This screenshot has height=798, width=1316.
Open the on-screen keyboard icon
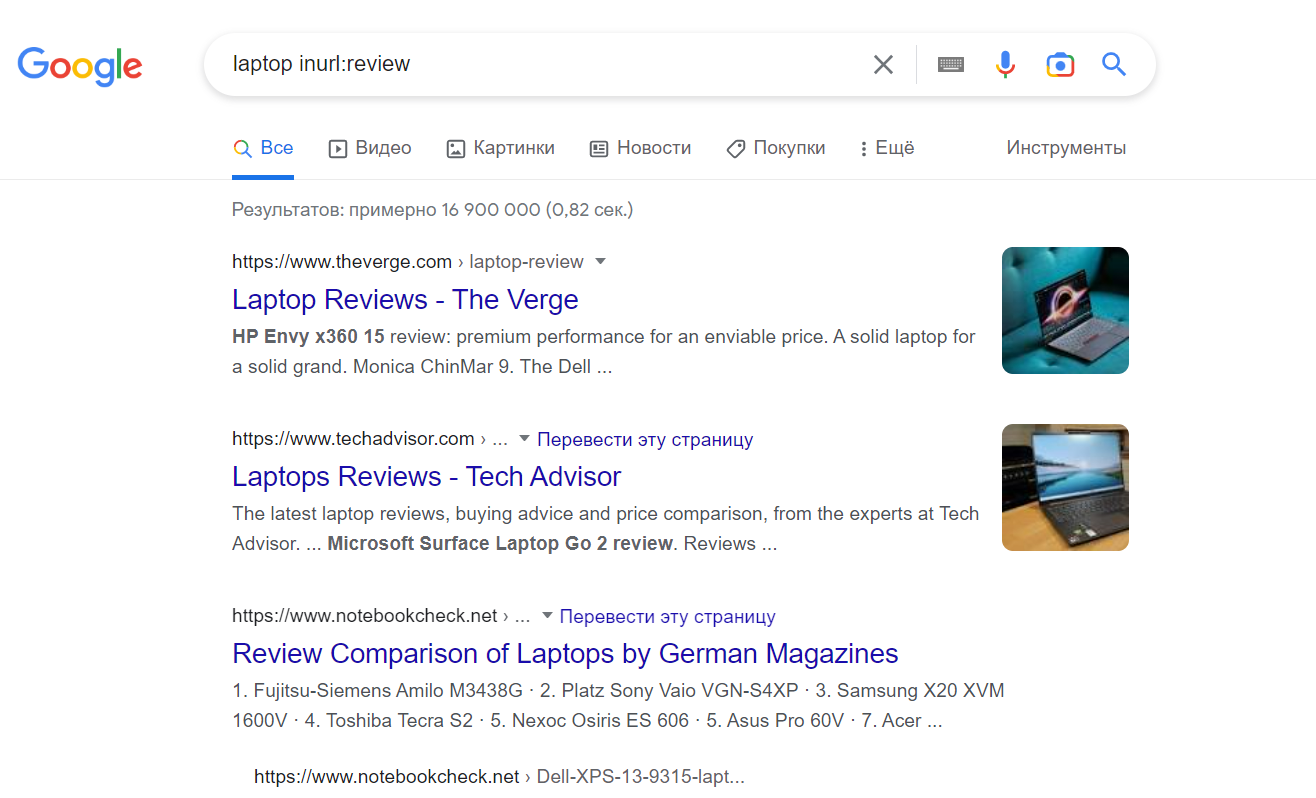(x=951, y=65)
